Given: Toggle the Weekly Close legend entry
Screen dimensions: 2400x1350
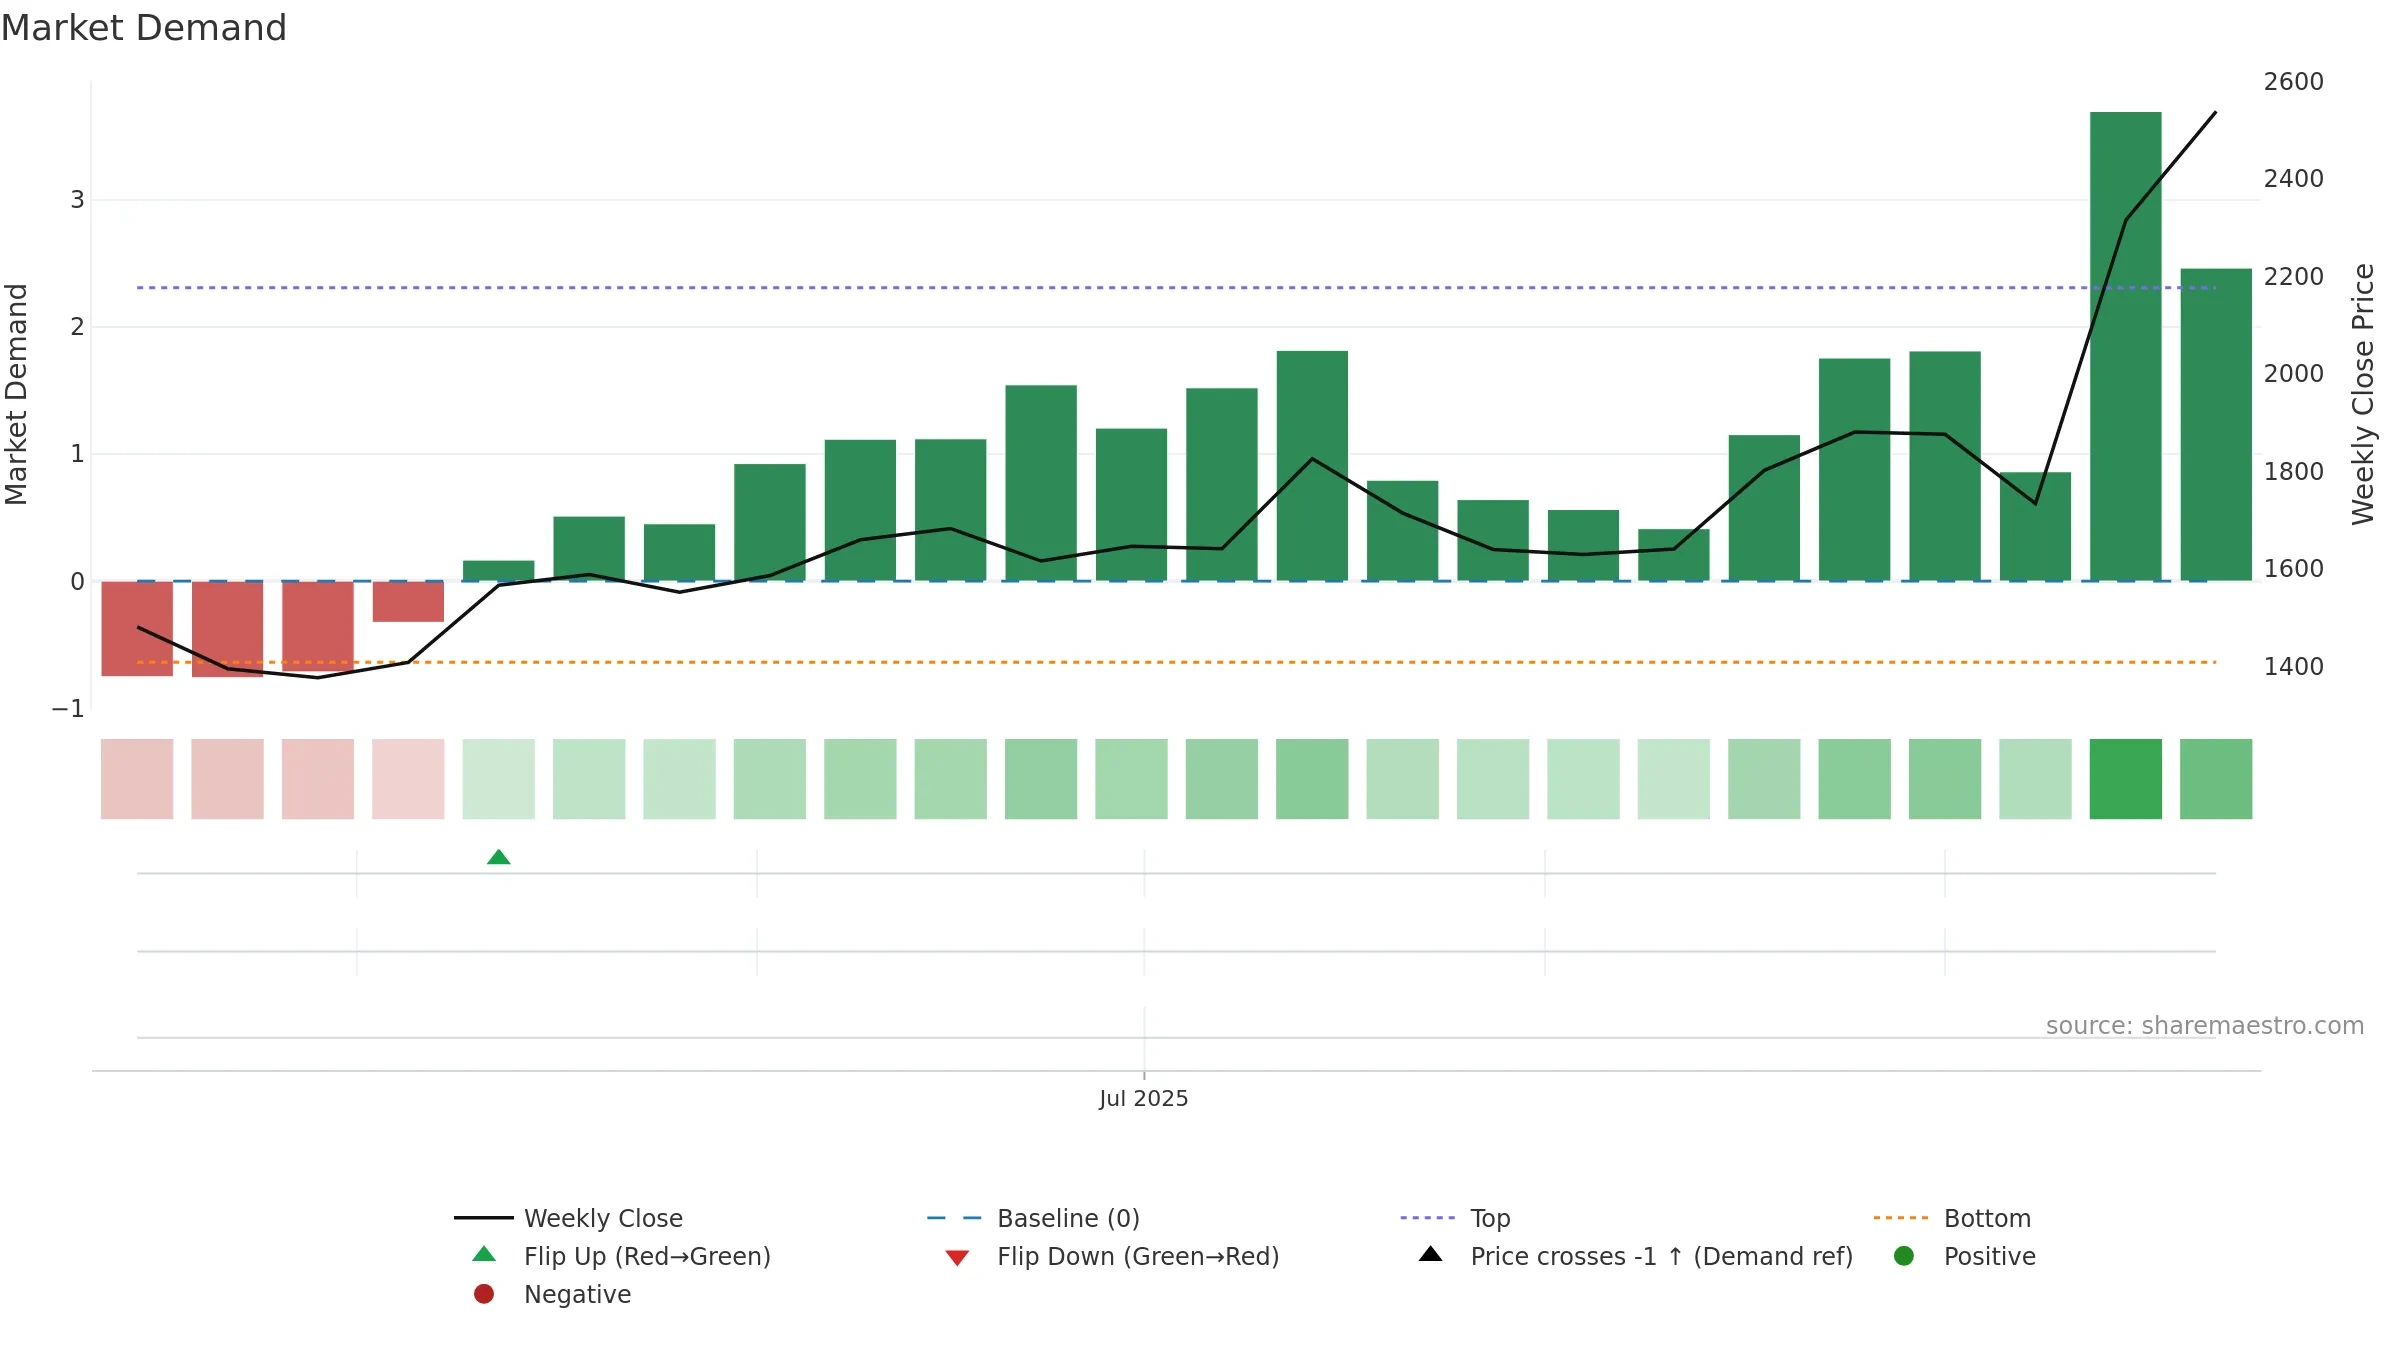Looking at the screenshot, I should click(x=568, y=1218).
